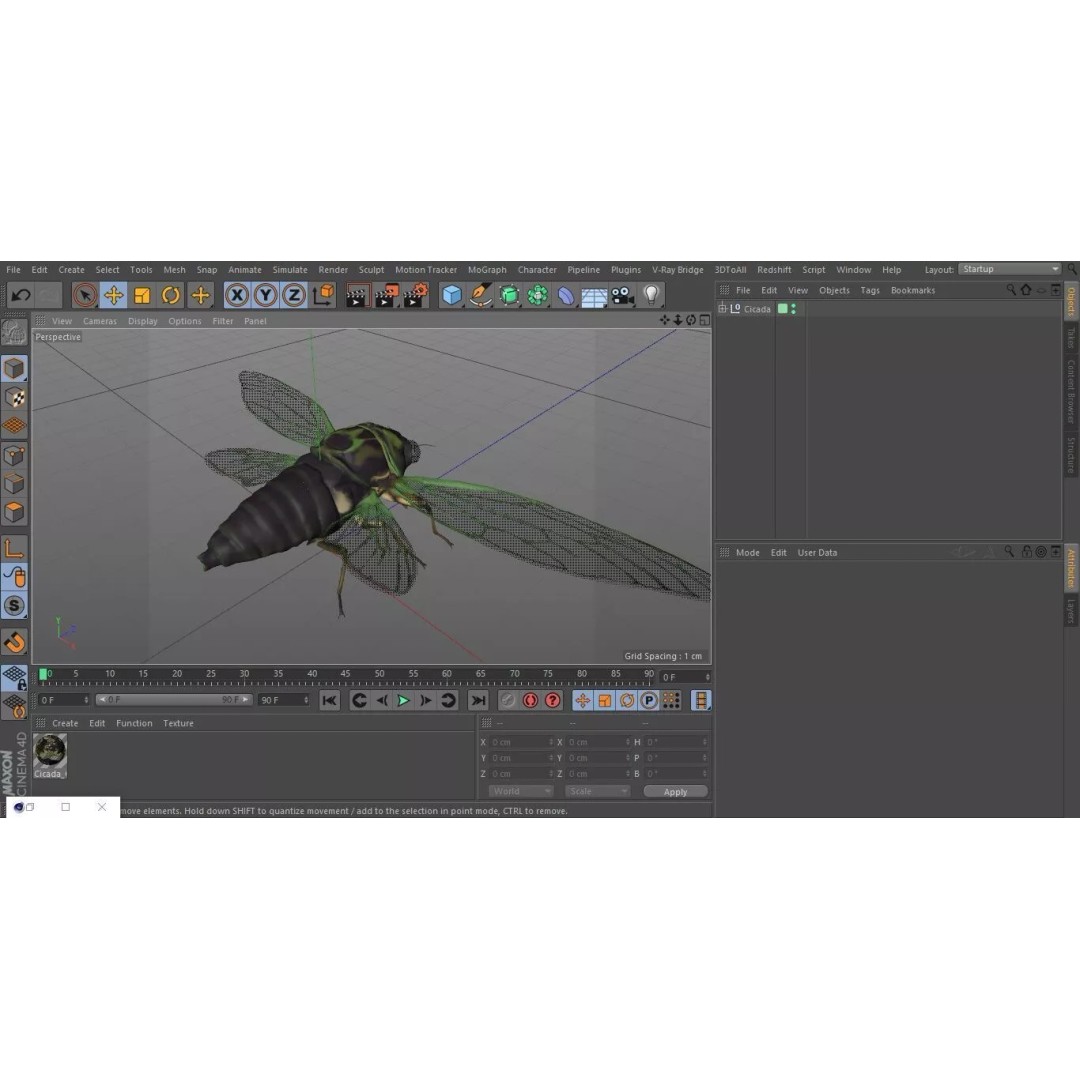The height and width of the screenshot is (1080, 1080).
Task: Toggle X axis lock
Action: [x=236, y=295]
